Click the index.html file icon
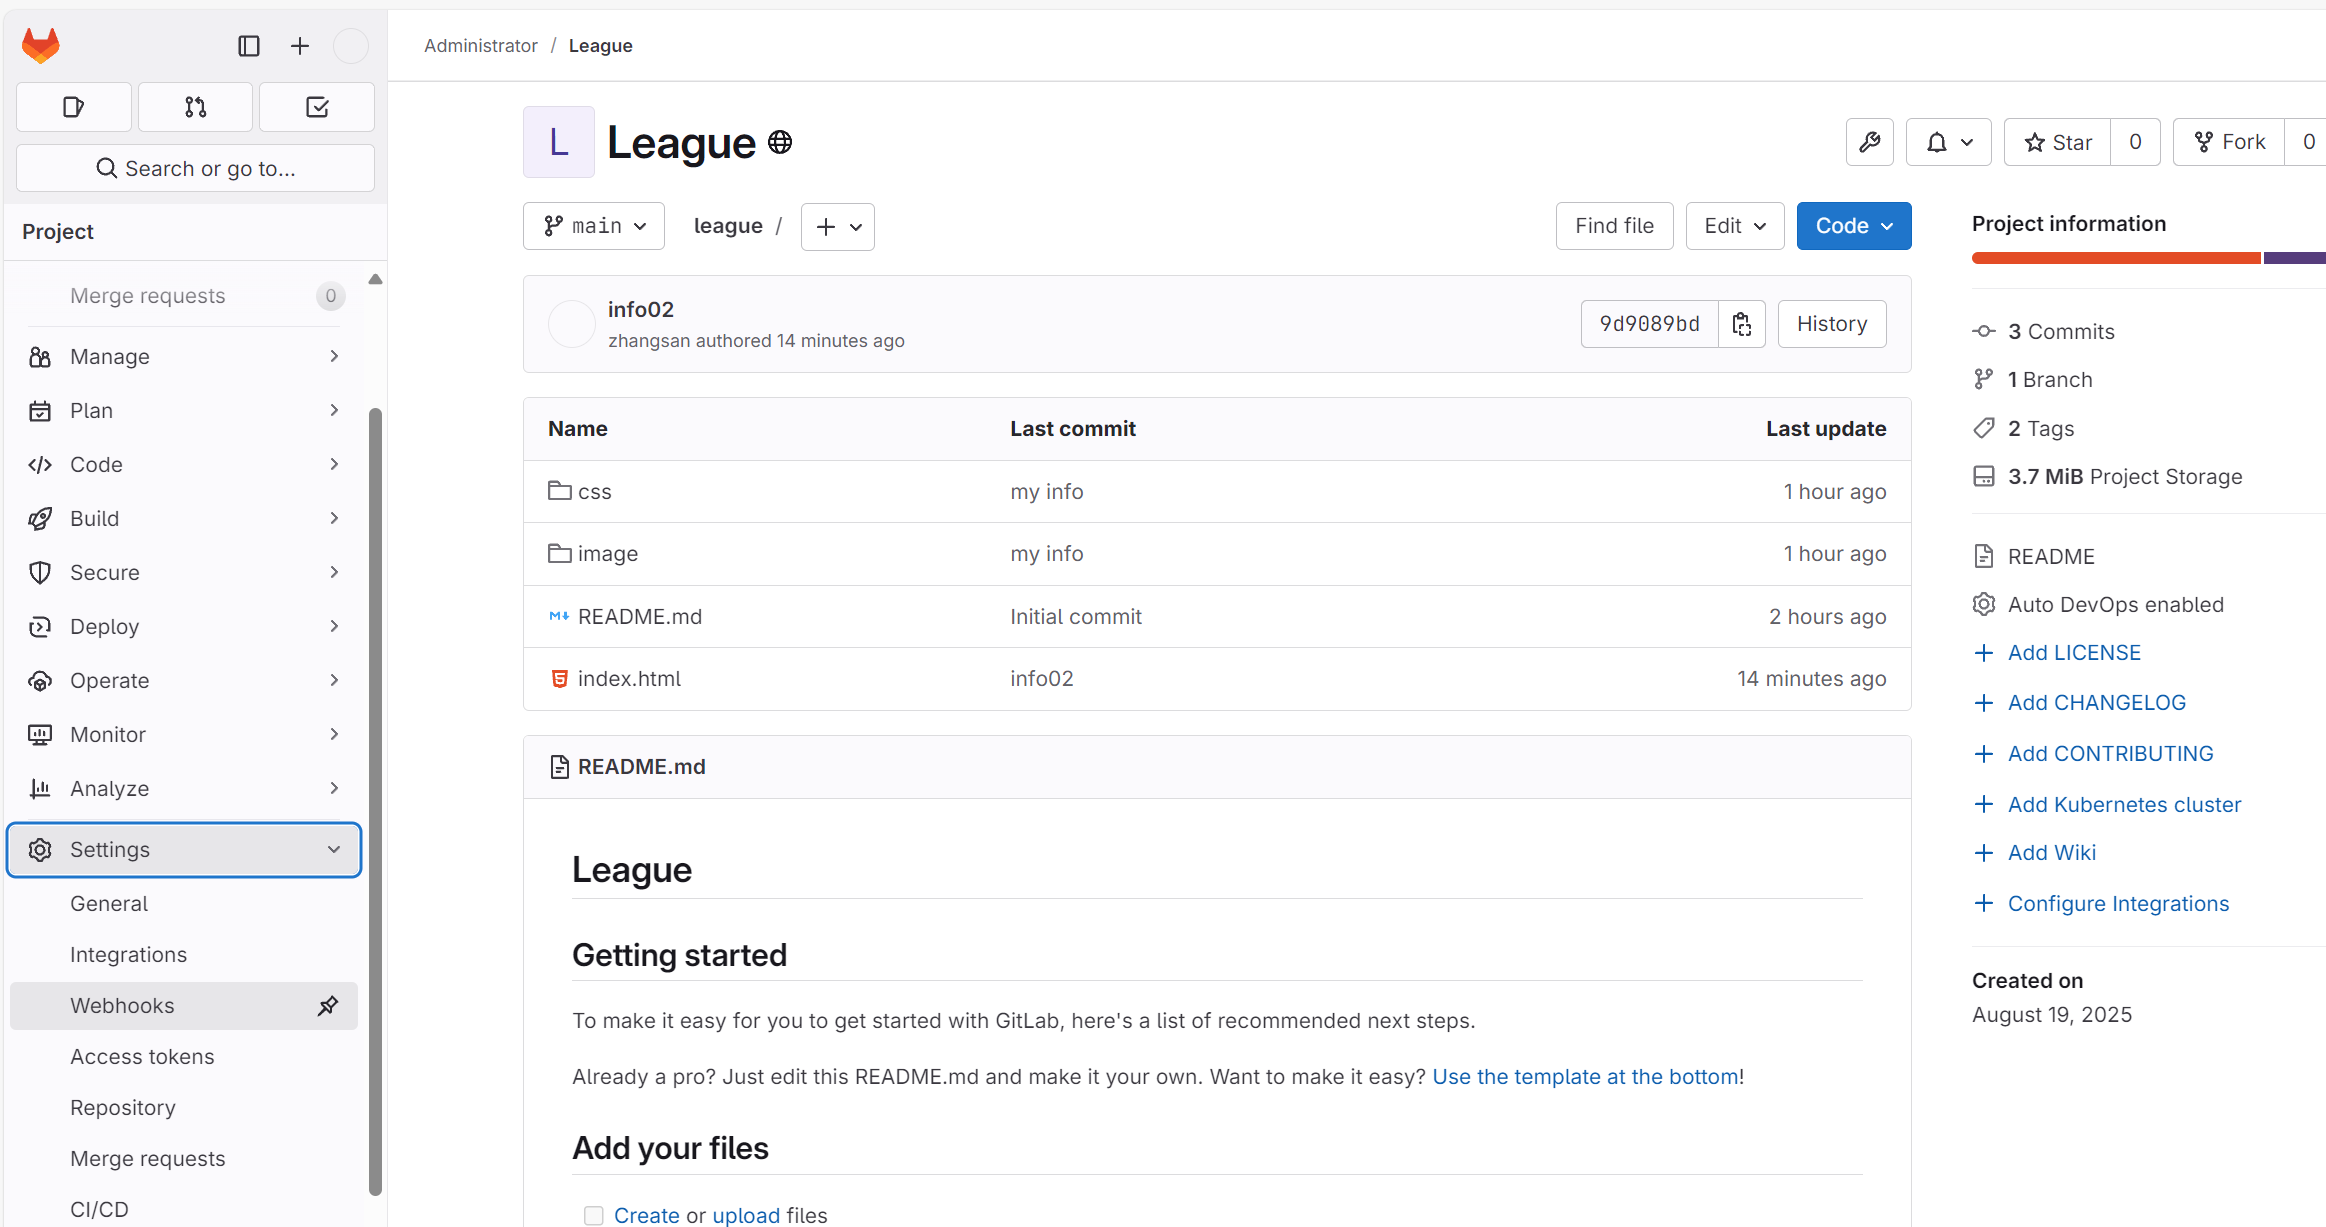2326x1227 pixels. click(560, 679)
